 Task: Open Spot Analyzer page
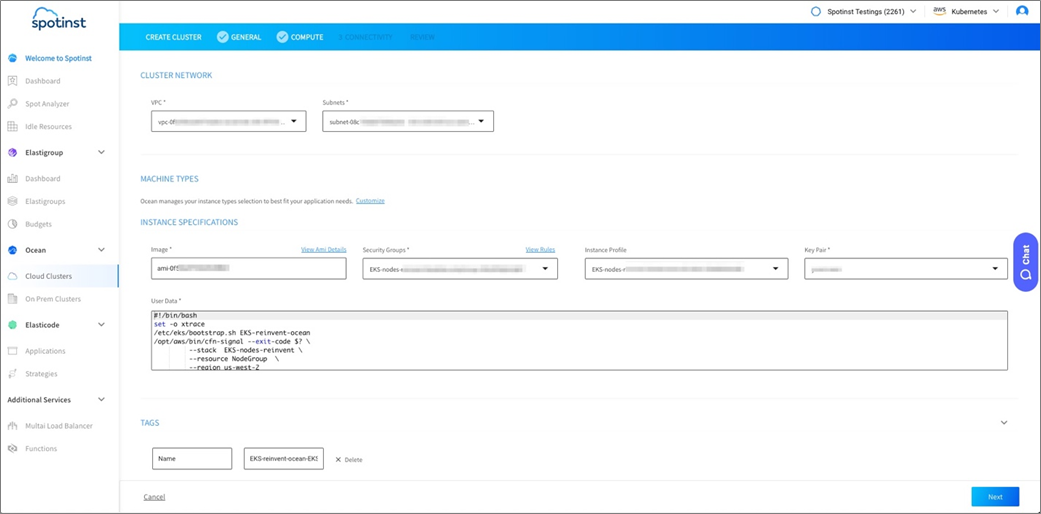coord(47,104)
